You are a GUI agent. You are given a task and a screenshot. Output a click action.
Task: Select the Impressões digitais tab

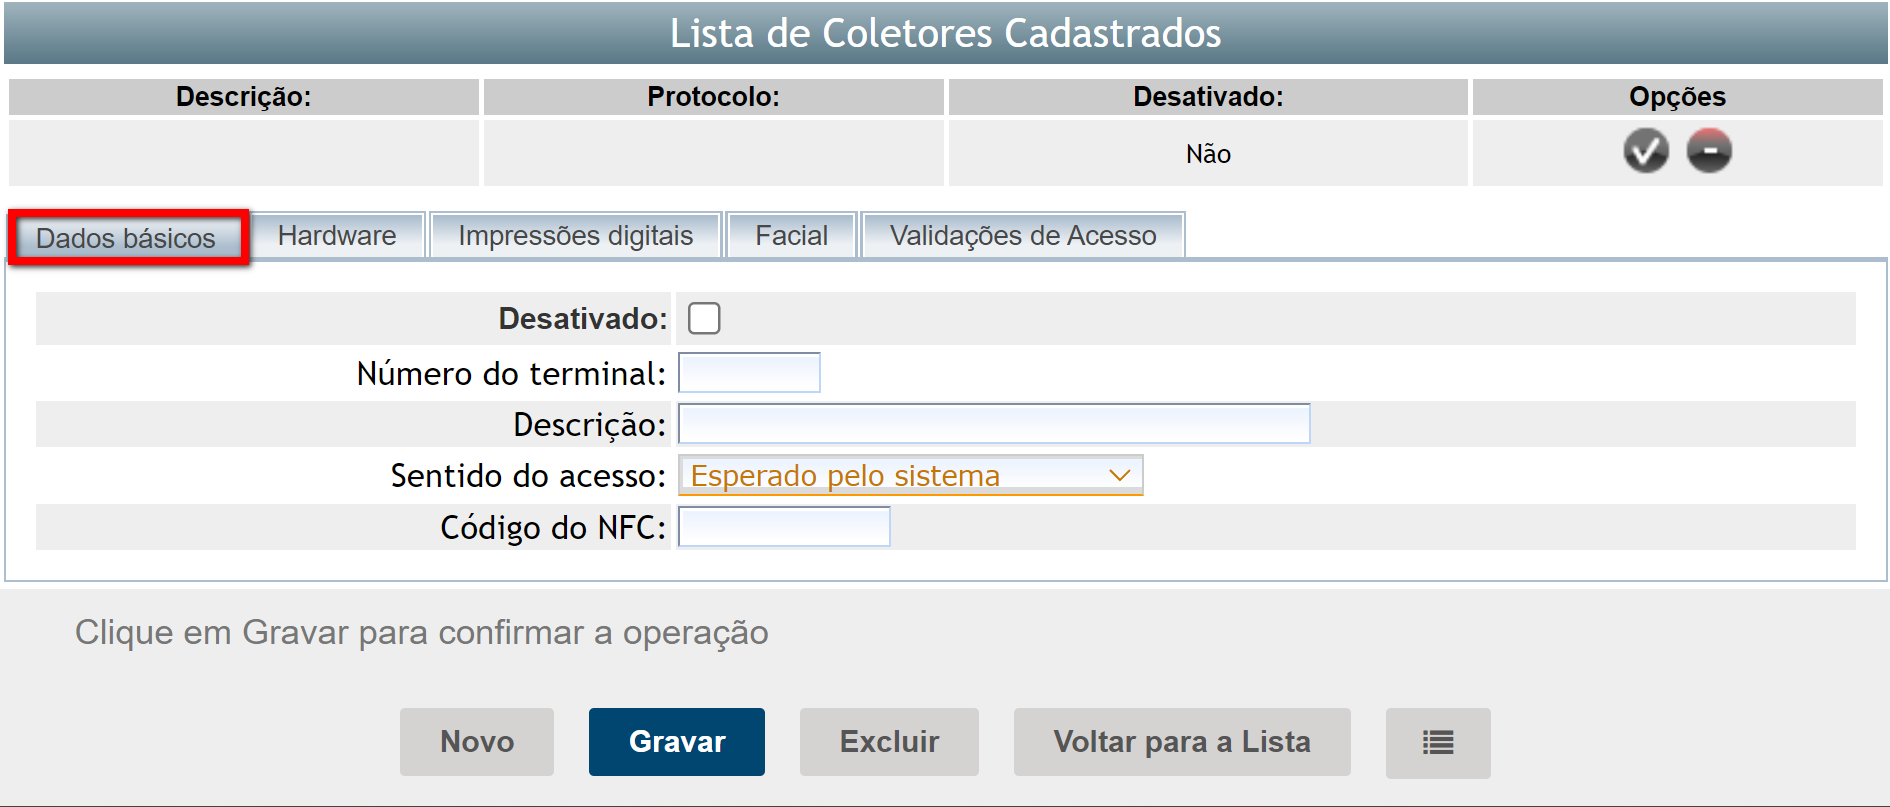pos(575,236)
